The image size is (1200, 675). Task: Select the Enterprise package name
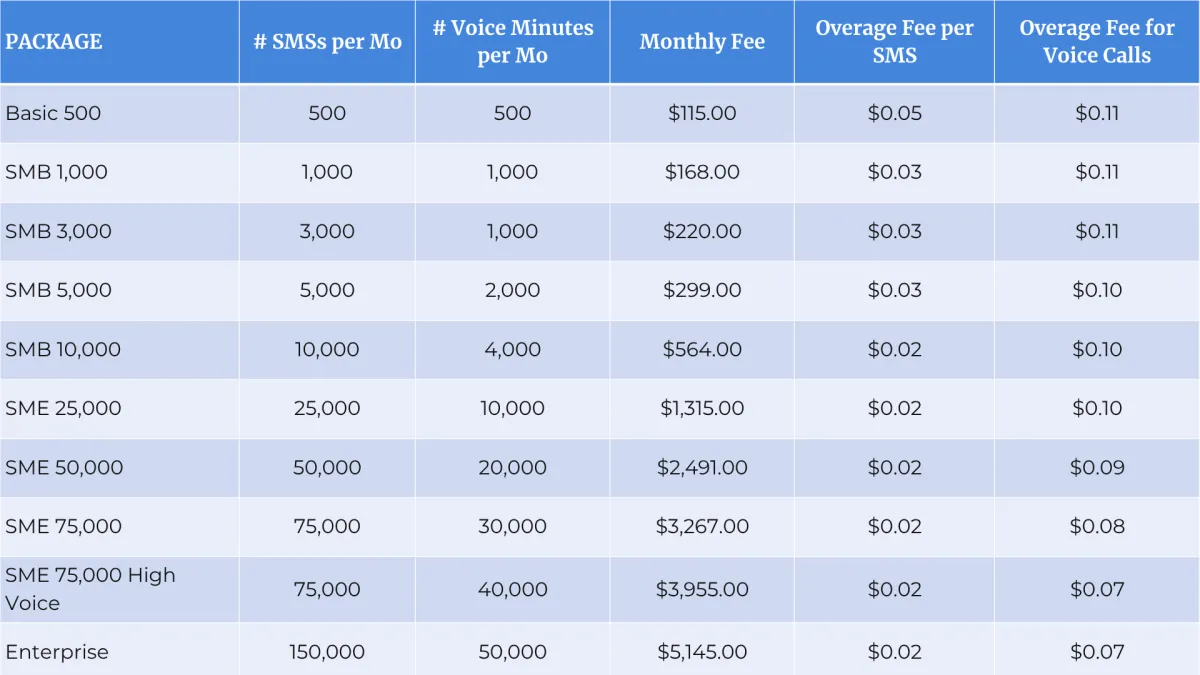(57, 652)
